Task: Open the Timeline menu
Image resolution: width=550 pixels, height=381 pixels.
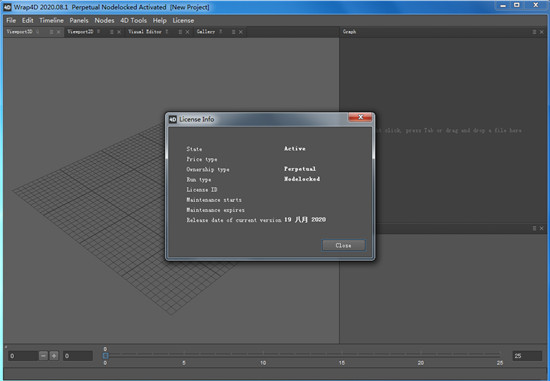Action: (51, 20)
